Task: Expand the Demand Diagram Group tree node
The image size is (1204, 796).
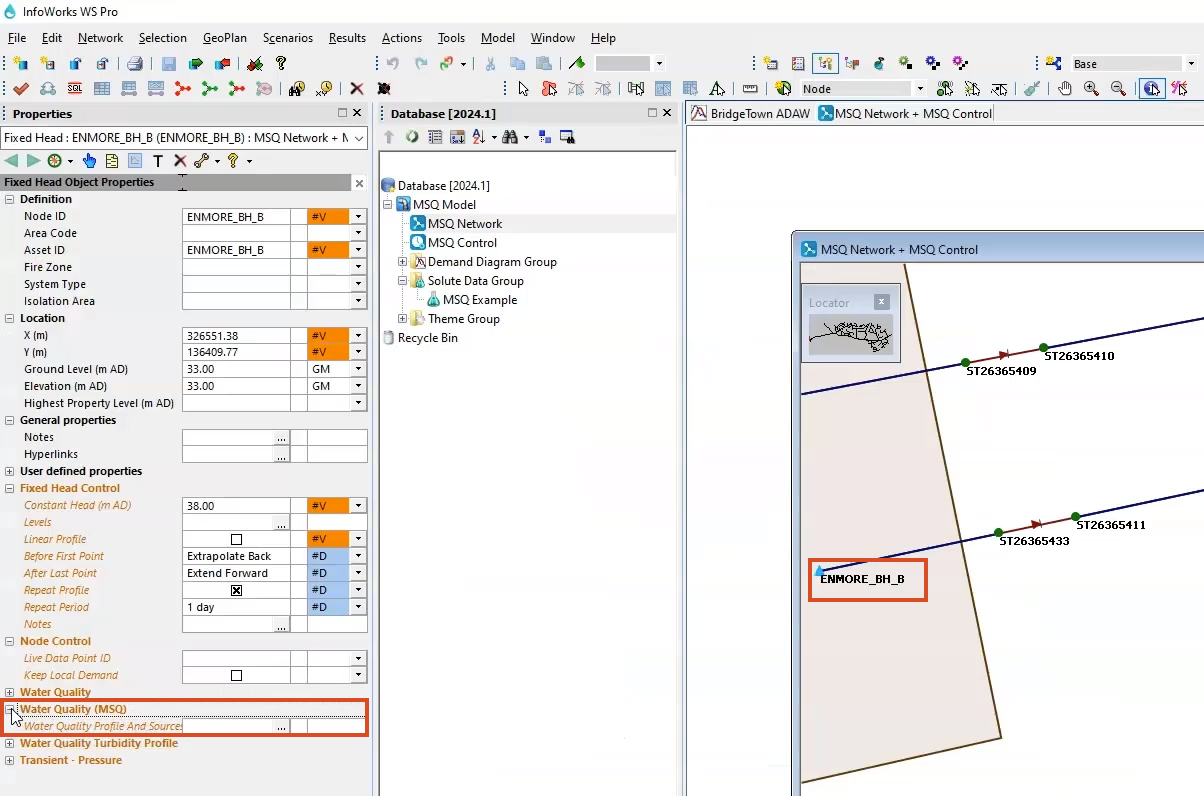Action: click(x=403, y=262)
